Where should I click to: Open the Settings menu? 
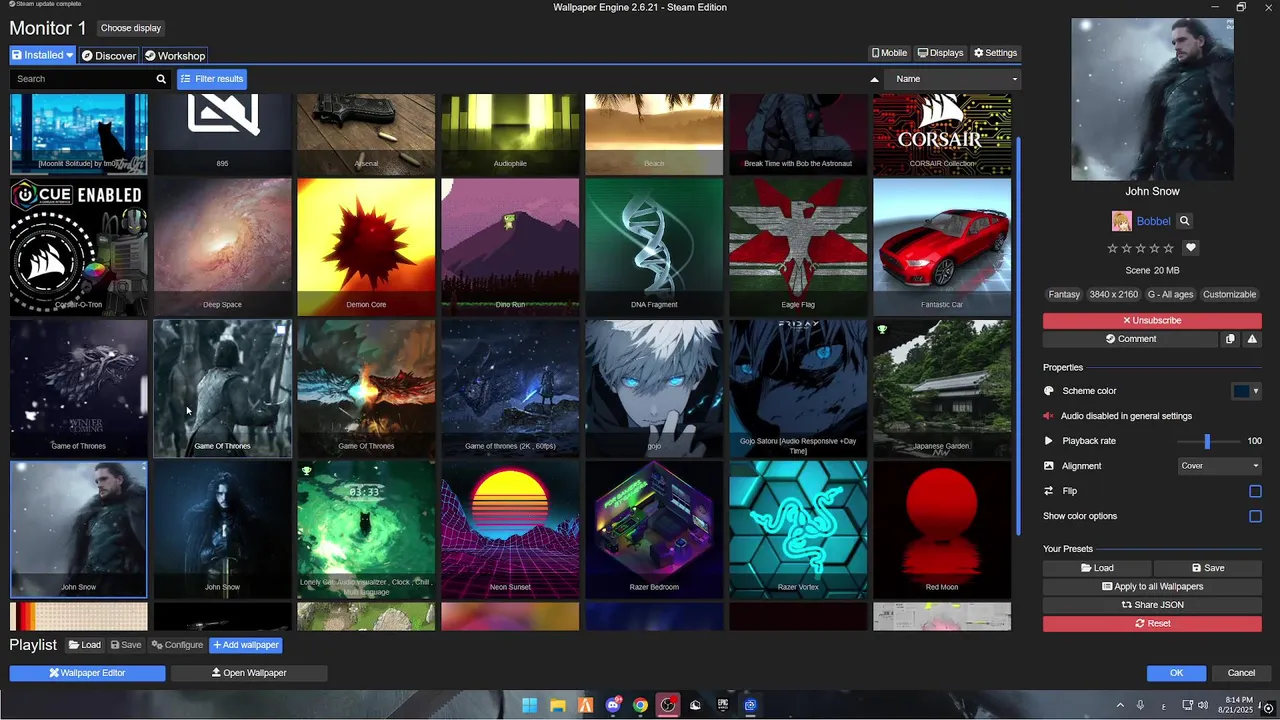pos(995,53)
